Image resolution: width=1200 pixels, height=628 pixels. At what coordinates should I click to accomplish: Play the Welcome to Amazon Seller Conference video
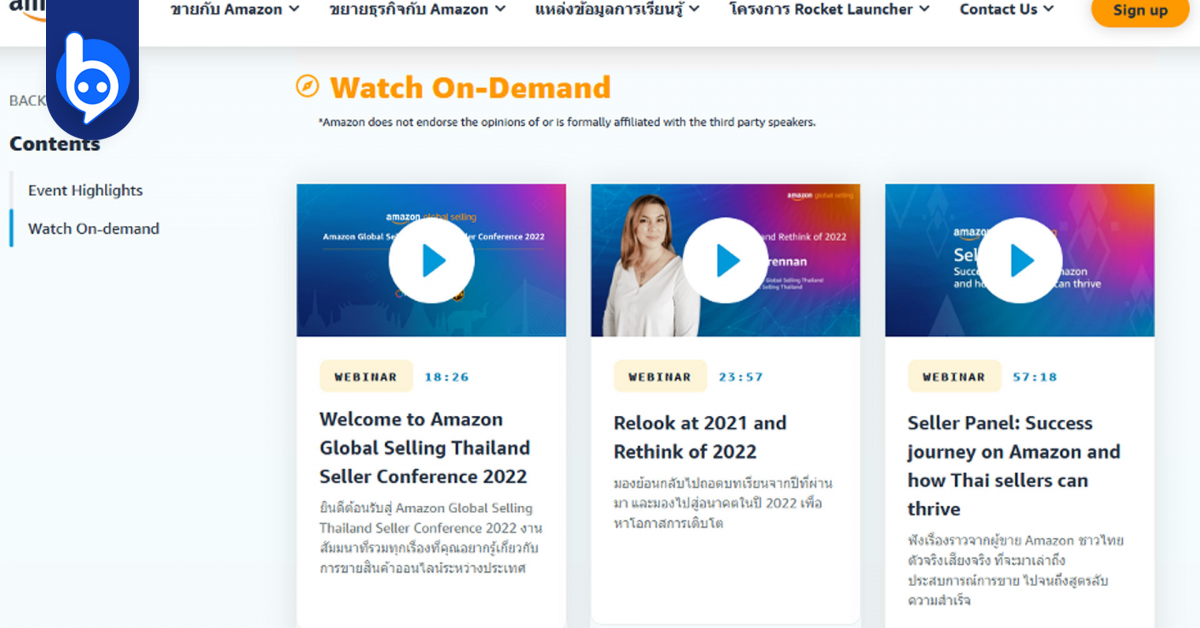coord(431,260)
